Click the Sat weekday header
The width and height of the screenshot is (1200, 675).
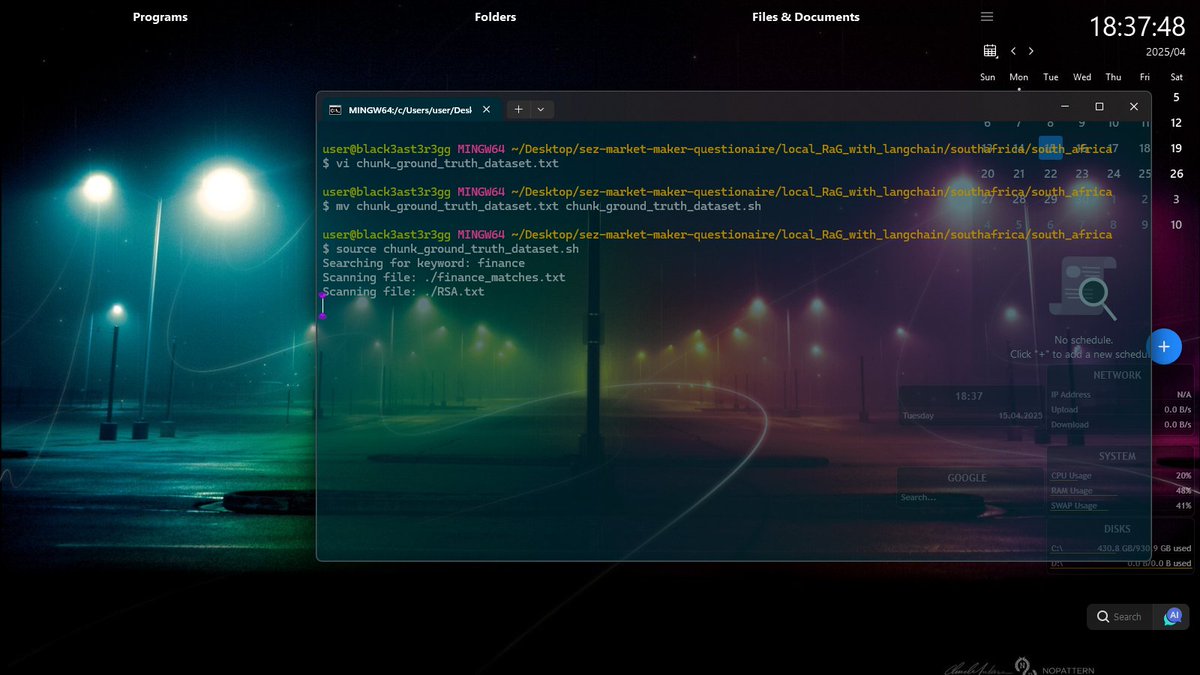pyautogui.click(x=1176, y=77)
